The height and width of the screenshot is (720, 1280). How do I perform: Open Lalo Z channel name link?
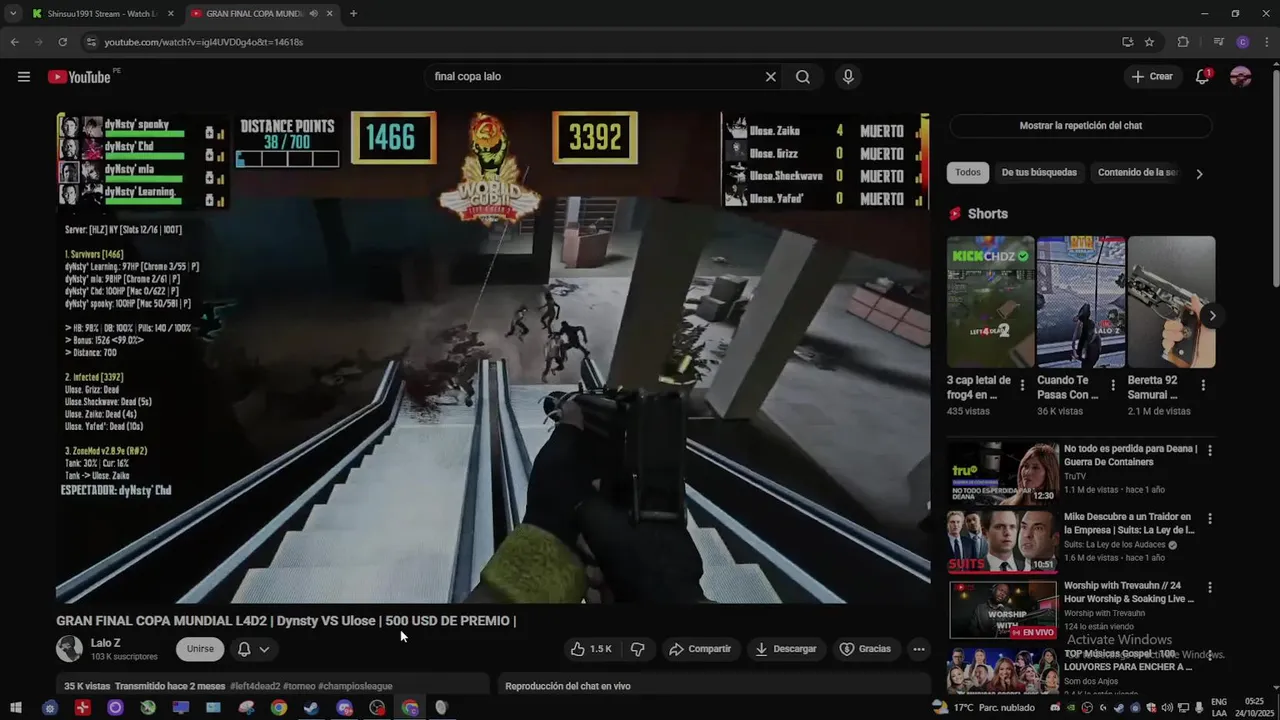(x=106, y=643)
